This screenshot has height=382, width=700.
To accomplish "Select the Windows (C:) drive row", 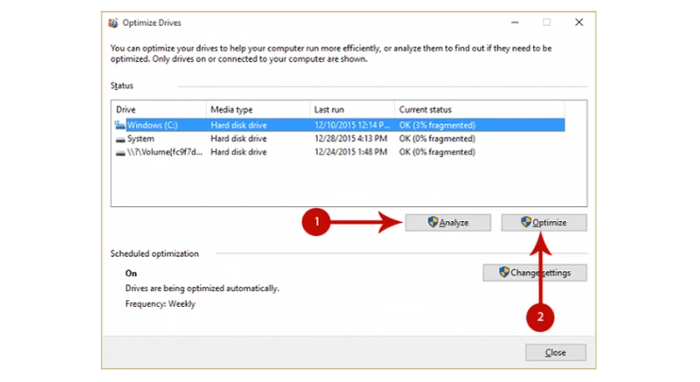I will [x=339, y=125].
